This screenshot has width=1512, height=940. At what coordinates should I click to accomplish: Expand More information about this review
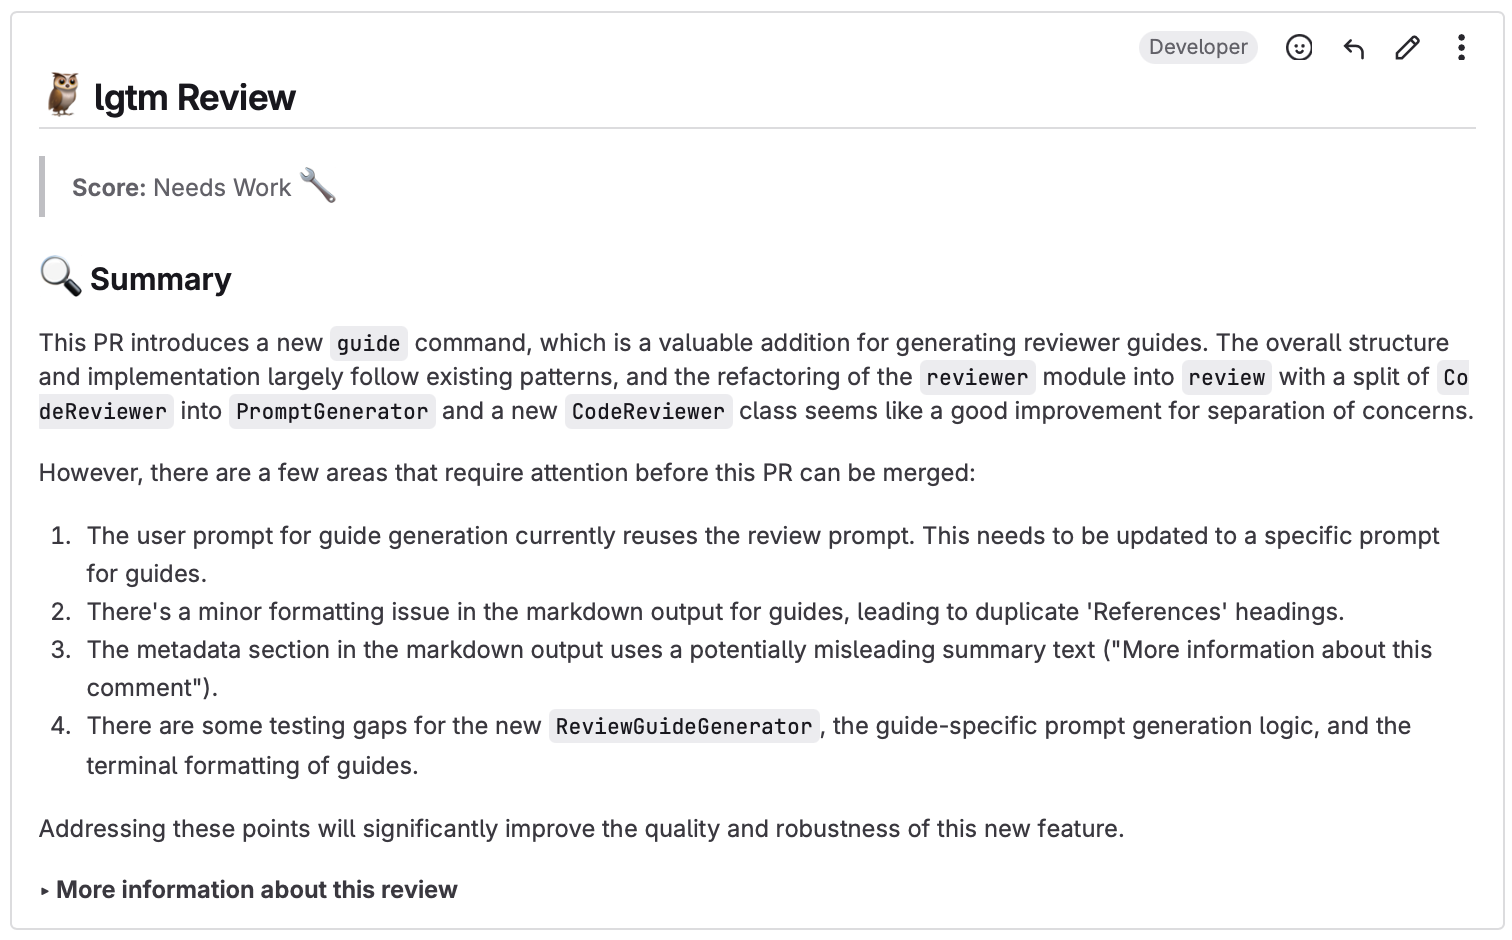(256, 889)
